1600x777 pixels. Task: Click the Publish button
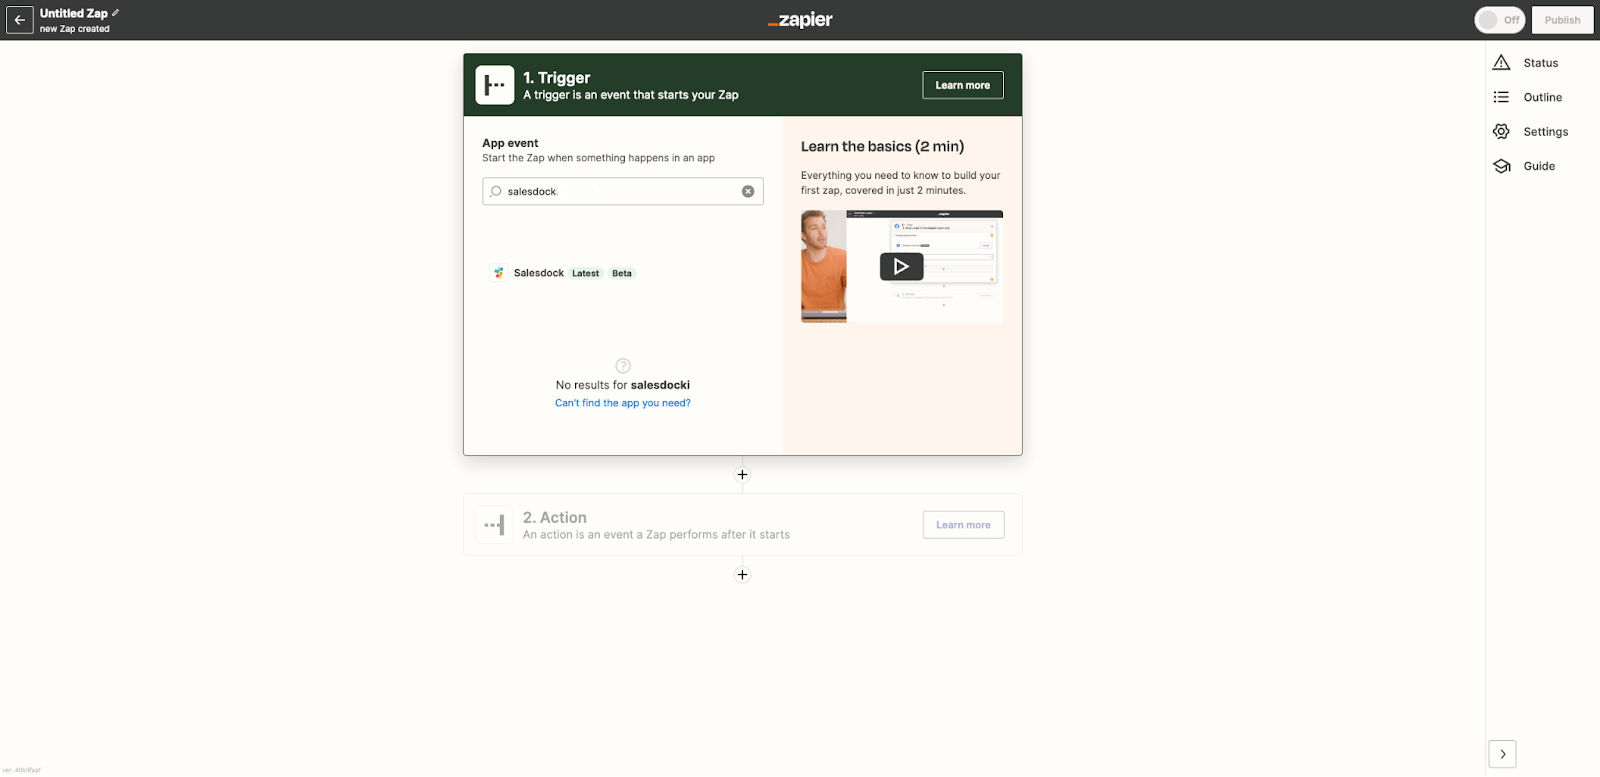(1562, 20)
